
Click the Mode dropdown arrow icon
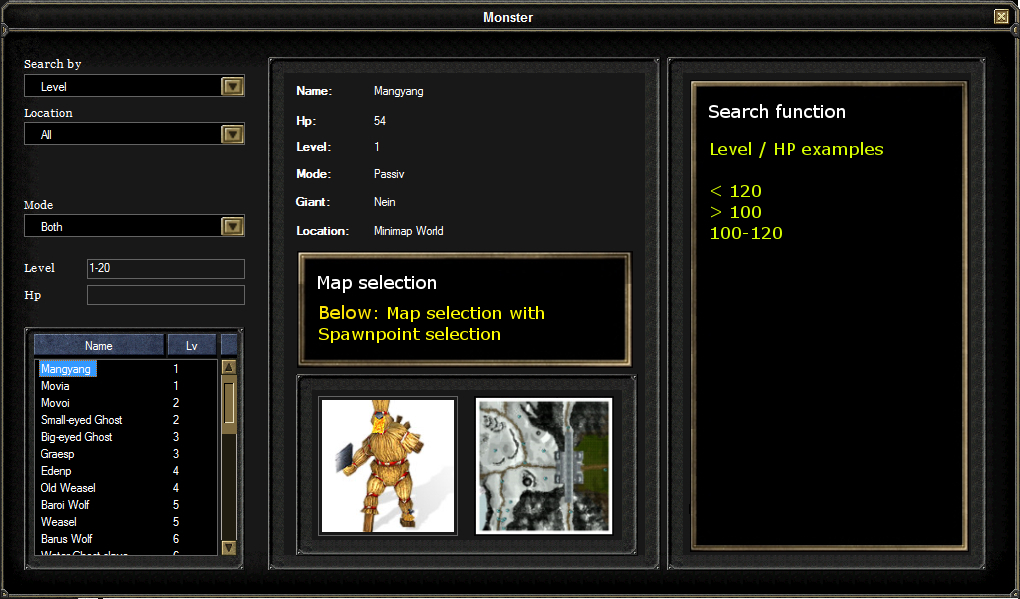232,226
